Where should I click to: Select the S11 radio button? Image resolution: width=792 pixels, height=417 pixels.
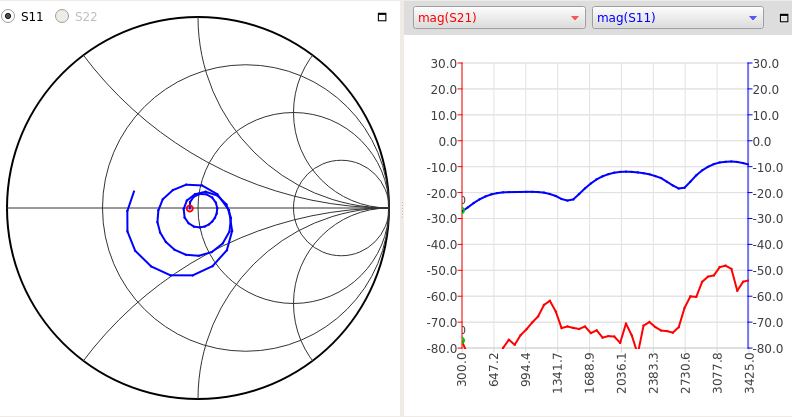pyautogui.click(x=8, y=17)
